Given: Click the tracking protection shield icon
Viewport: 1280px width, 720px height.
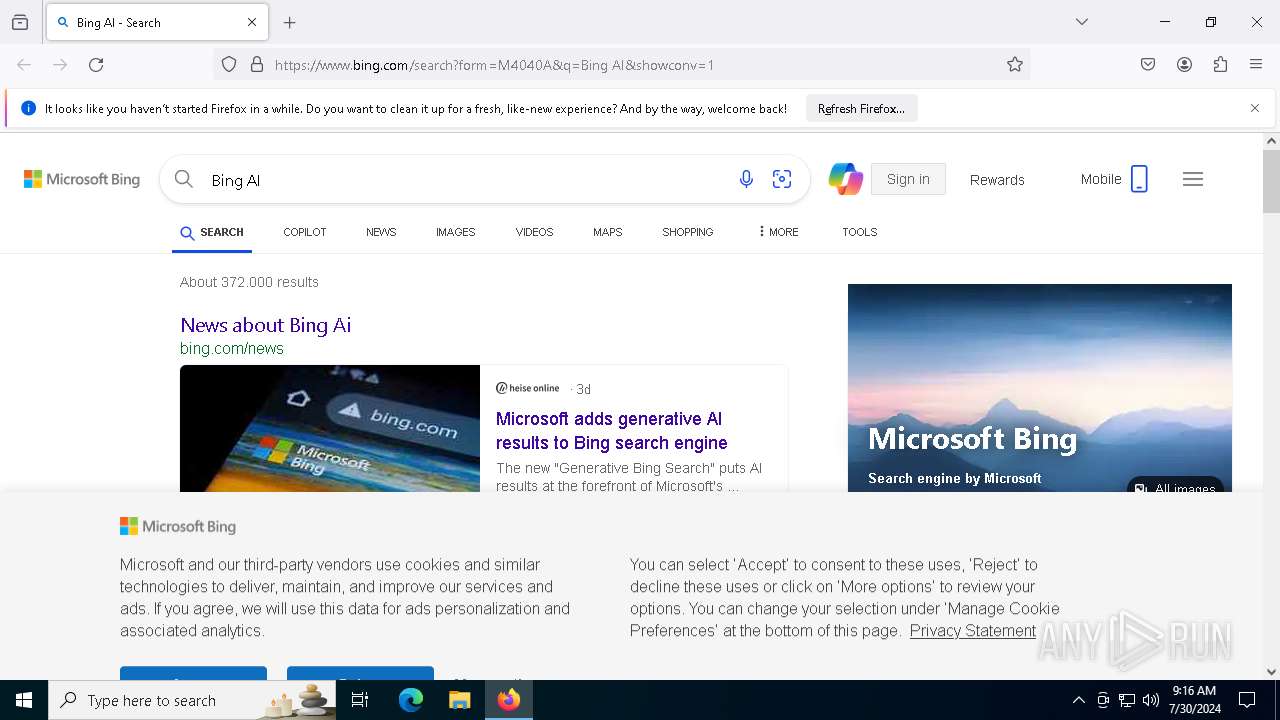Looking at the screenshot, I should (229, 65).
